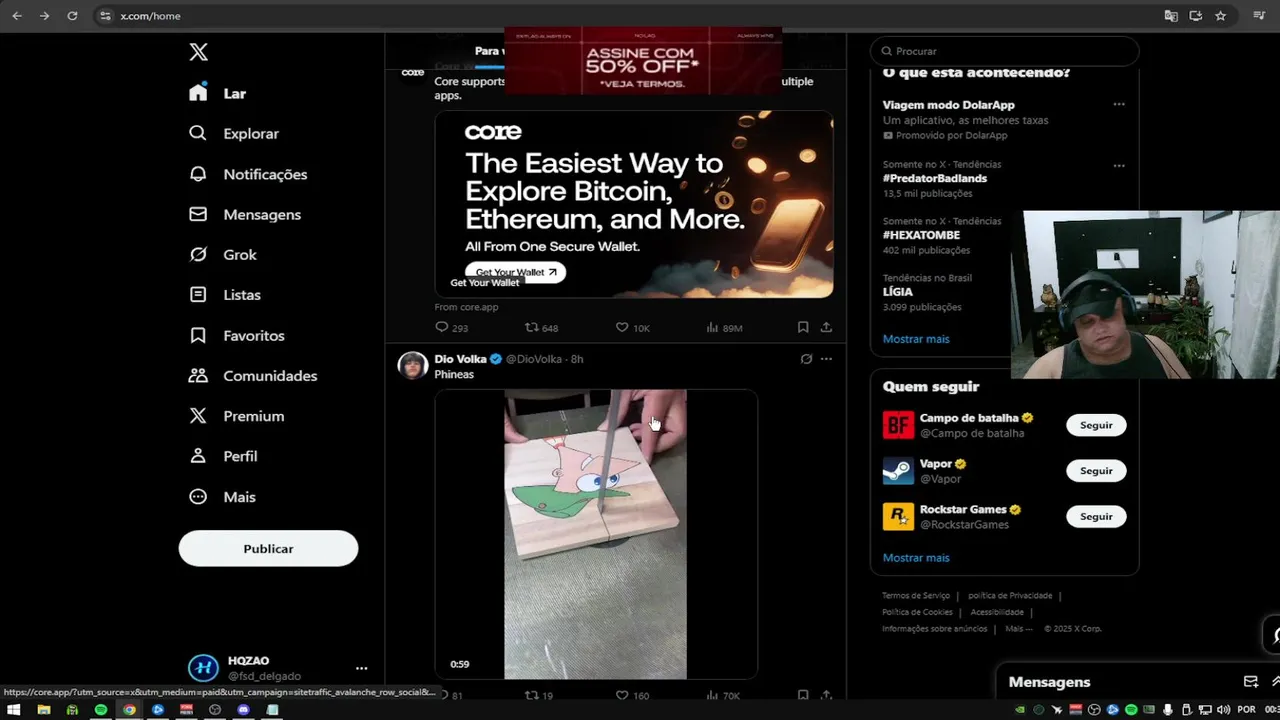Like the Dio Volka post

(632, 695)
